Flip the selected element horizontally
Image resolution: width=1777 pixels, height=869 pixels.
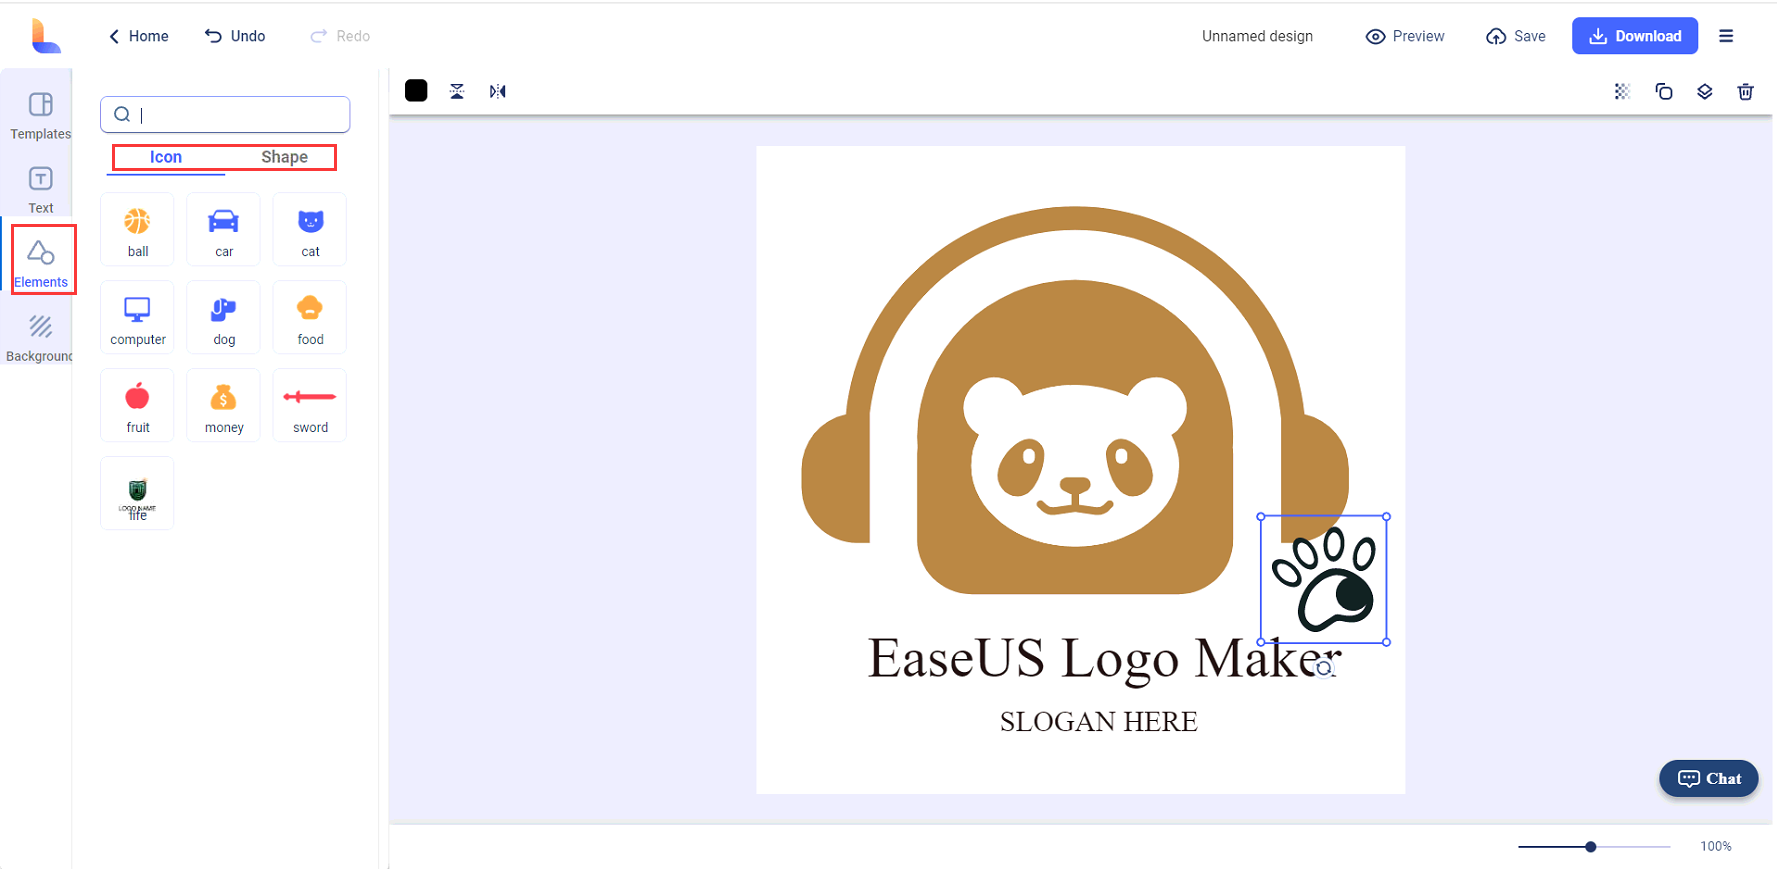498,91
